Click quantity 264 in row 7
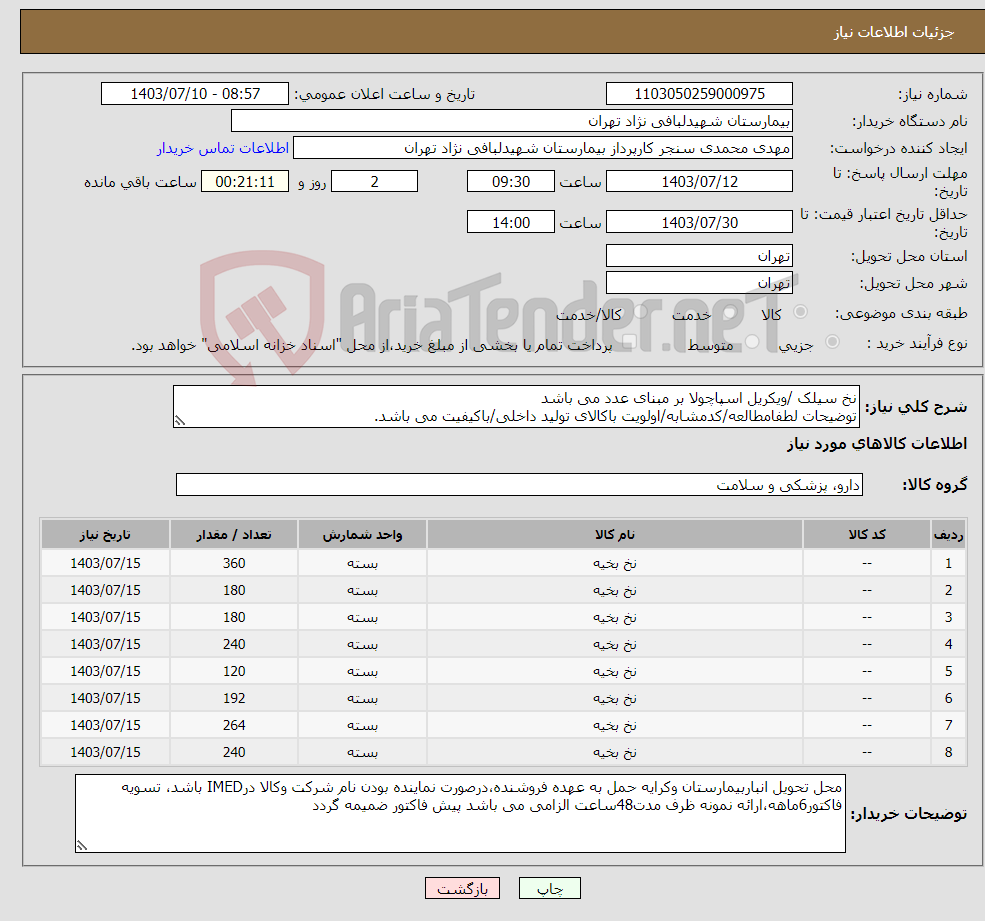Viewport: 985px width, 921px height. tap(234, 726)
